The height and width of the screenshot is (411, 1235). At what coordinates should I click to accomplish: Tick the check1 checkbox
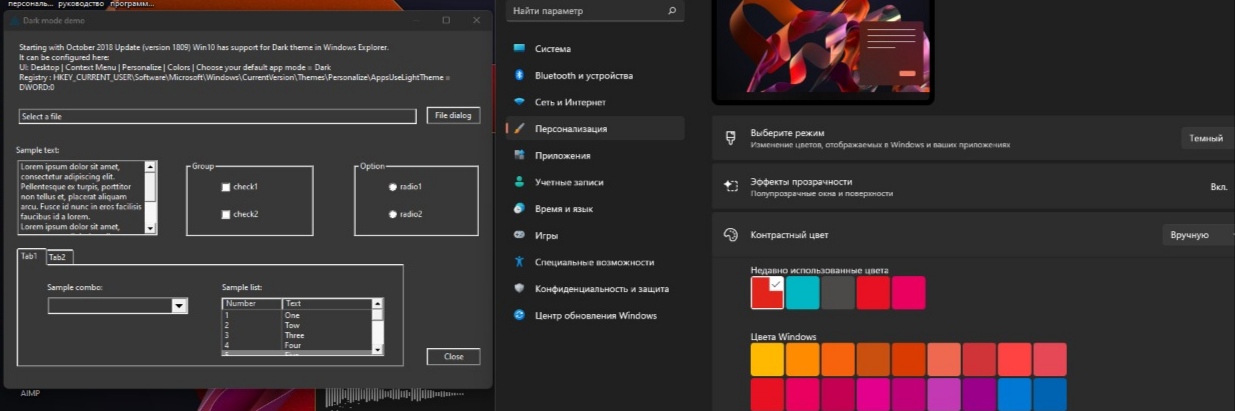click(226, 187)
